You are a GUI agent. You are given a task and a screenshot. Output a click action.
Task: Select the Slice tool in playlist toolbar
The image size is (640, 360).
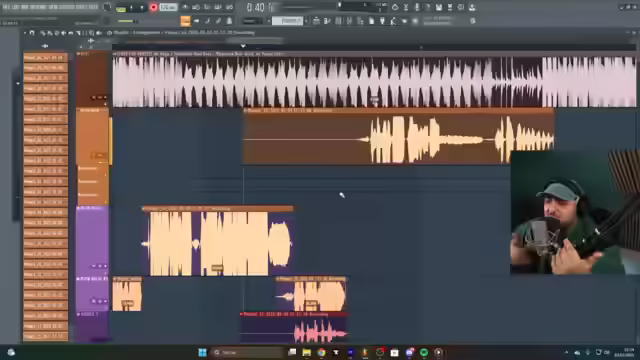point(78,33)
